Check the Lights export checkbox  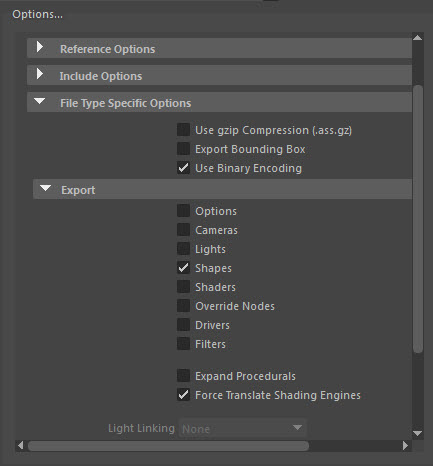coord(183,249)
